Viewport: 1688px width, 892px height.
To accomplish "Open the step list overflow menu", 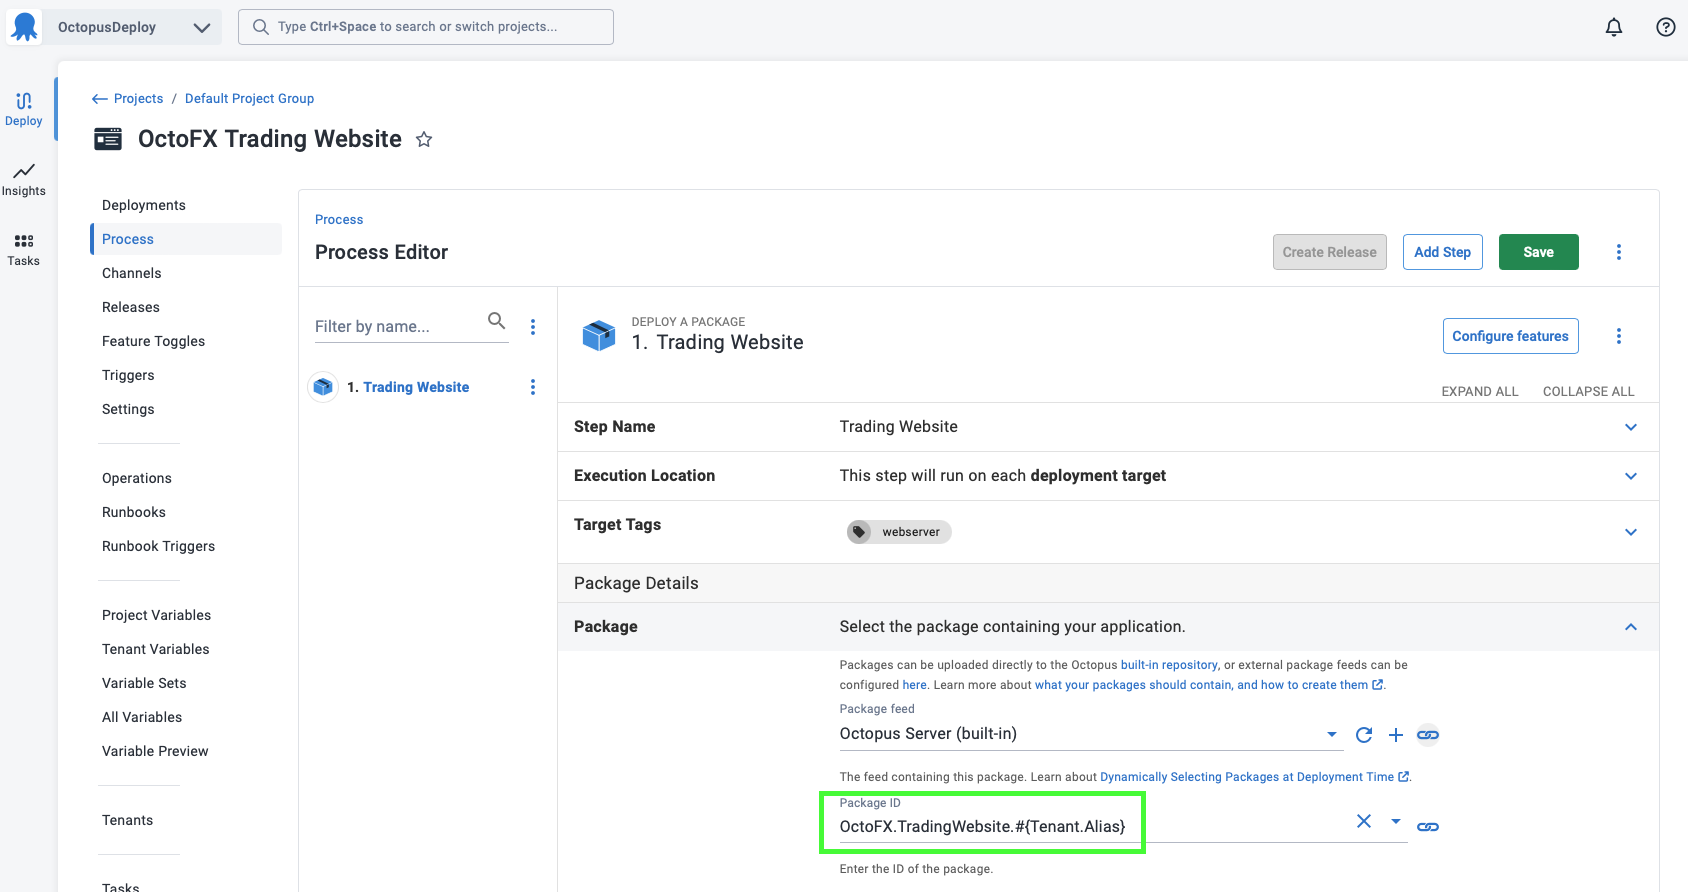I will pyautogui.click(x=533, y=327).
